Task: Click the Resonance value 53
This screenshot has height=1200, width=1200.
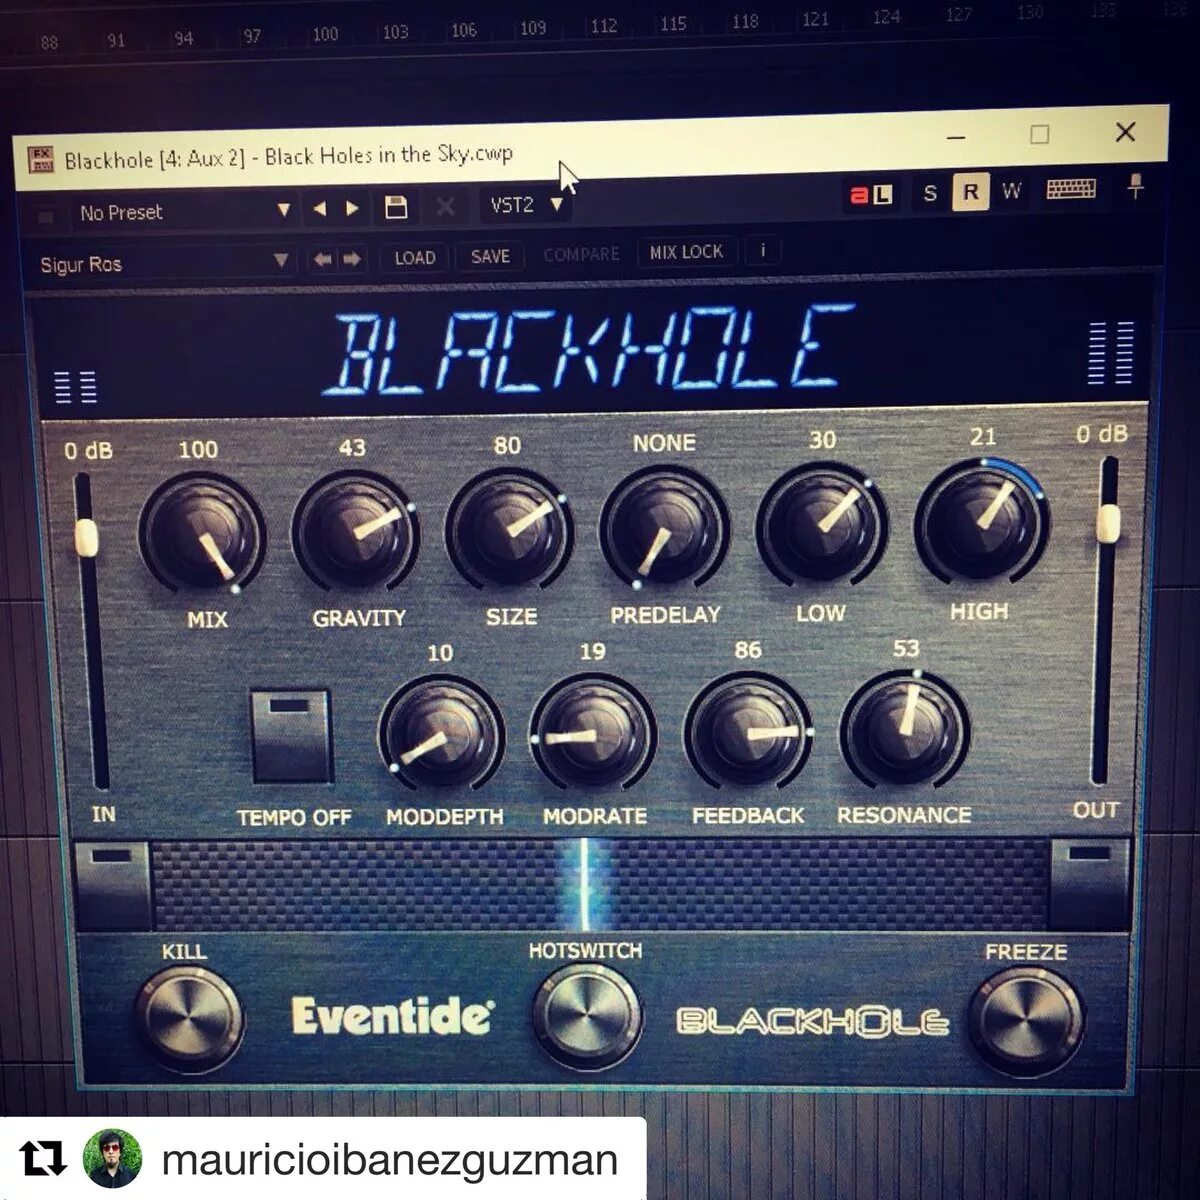Action: 905,648
